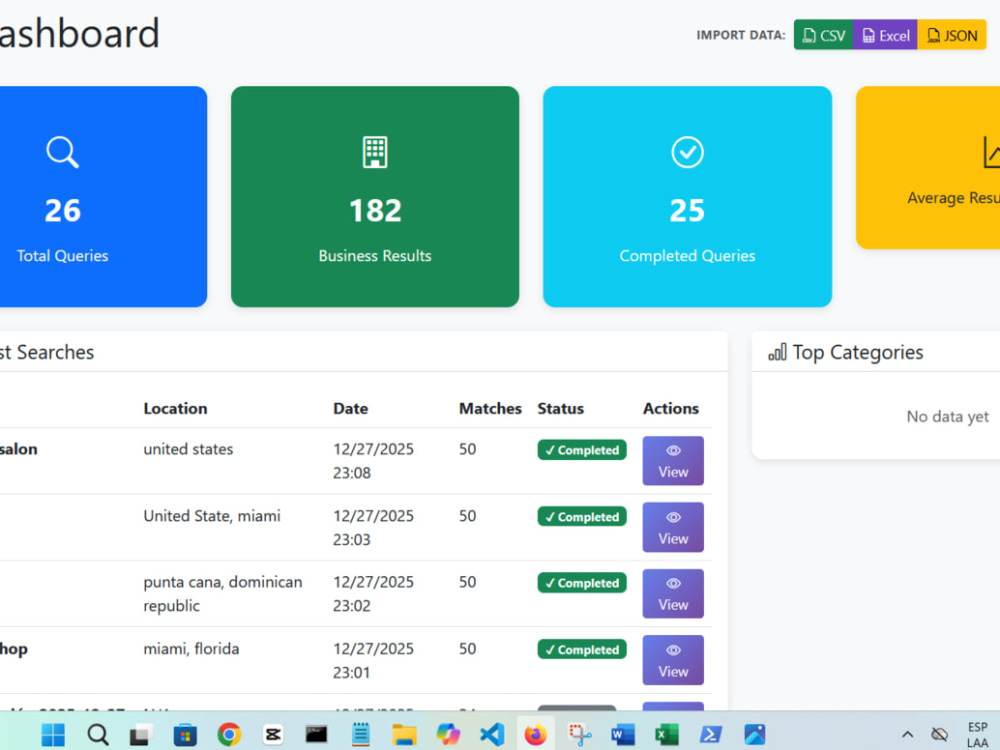The height and width of the screenshot is (750, 1000).
Task: Import data from an Excel file
Action: [x=885, y=35]
